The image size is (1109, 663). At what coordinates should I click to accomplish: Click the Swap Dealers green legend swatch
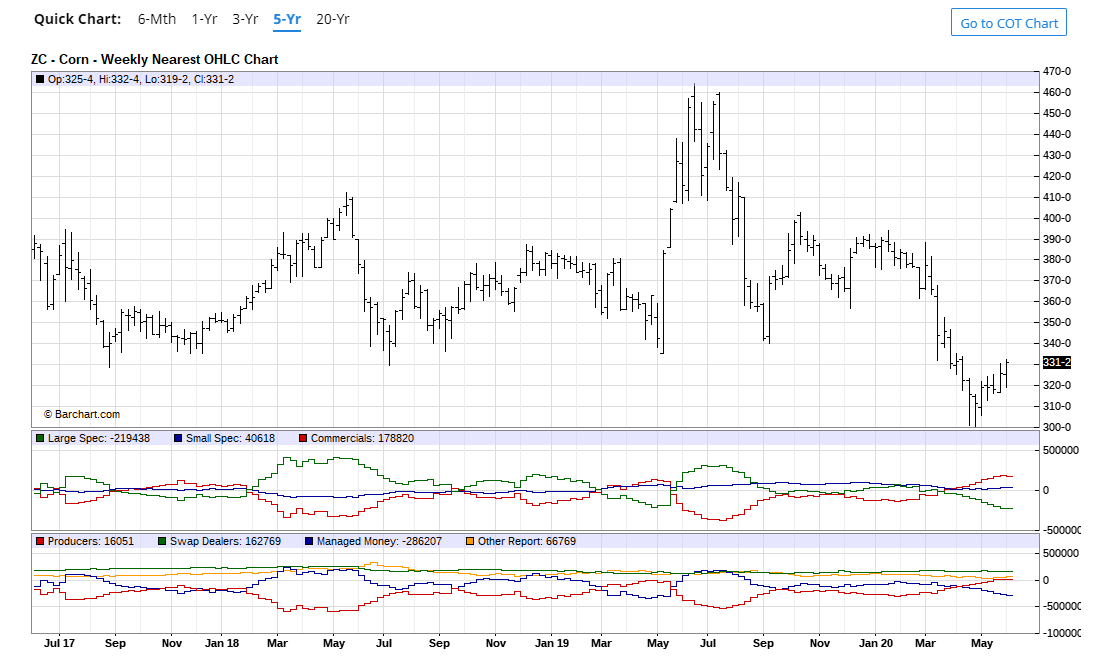point(162,541)
